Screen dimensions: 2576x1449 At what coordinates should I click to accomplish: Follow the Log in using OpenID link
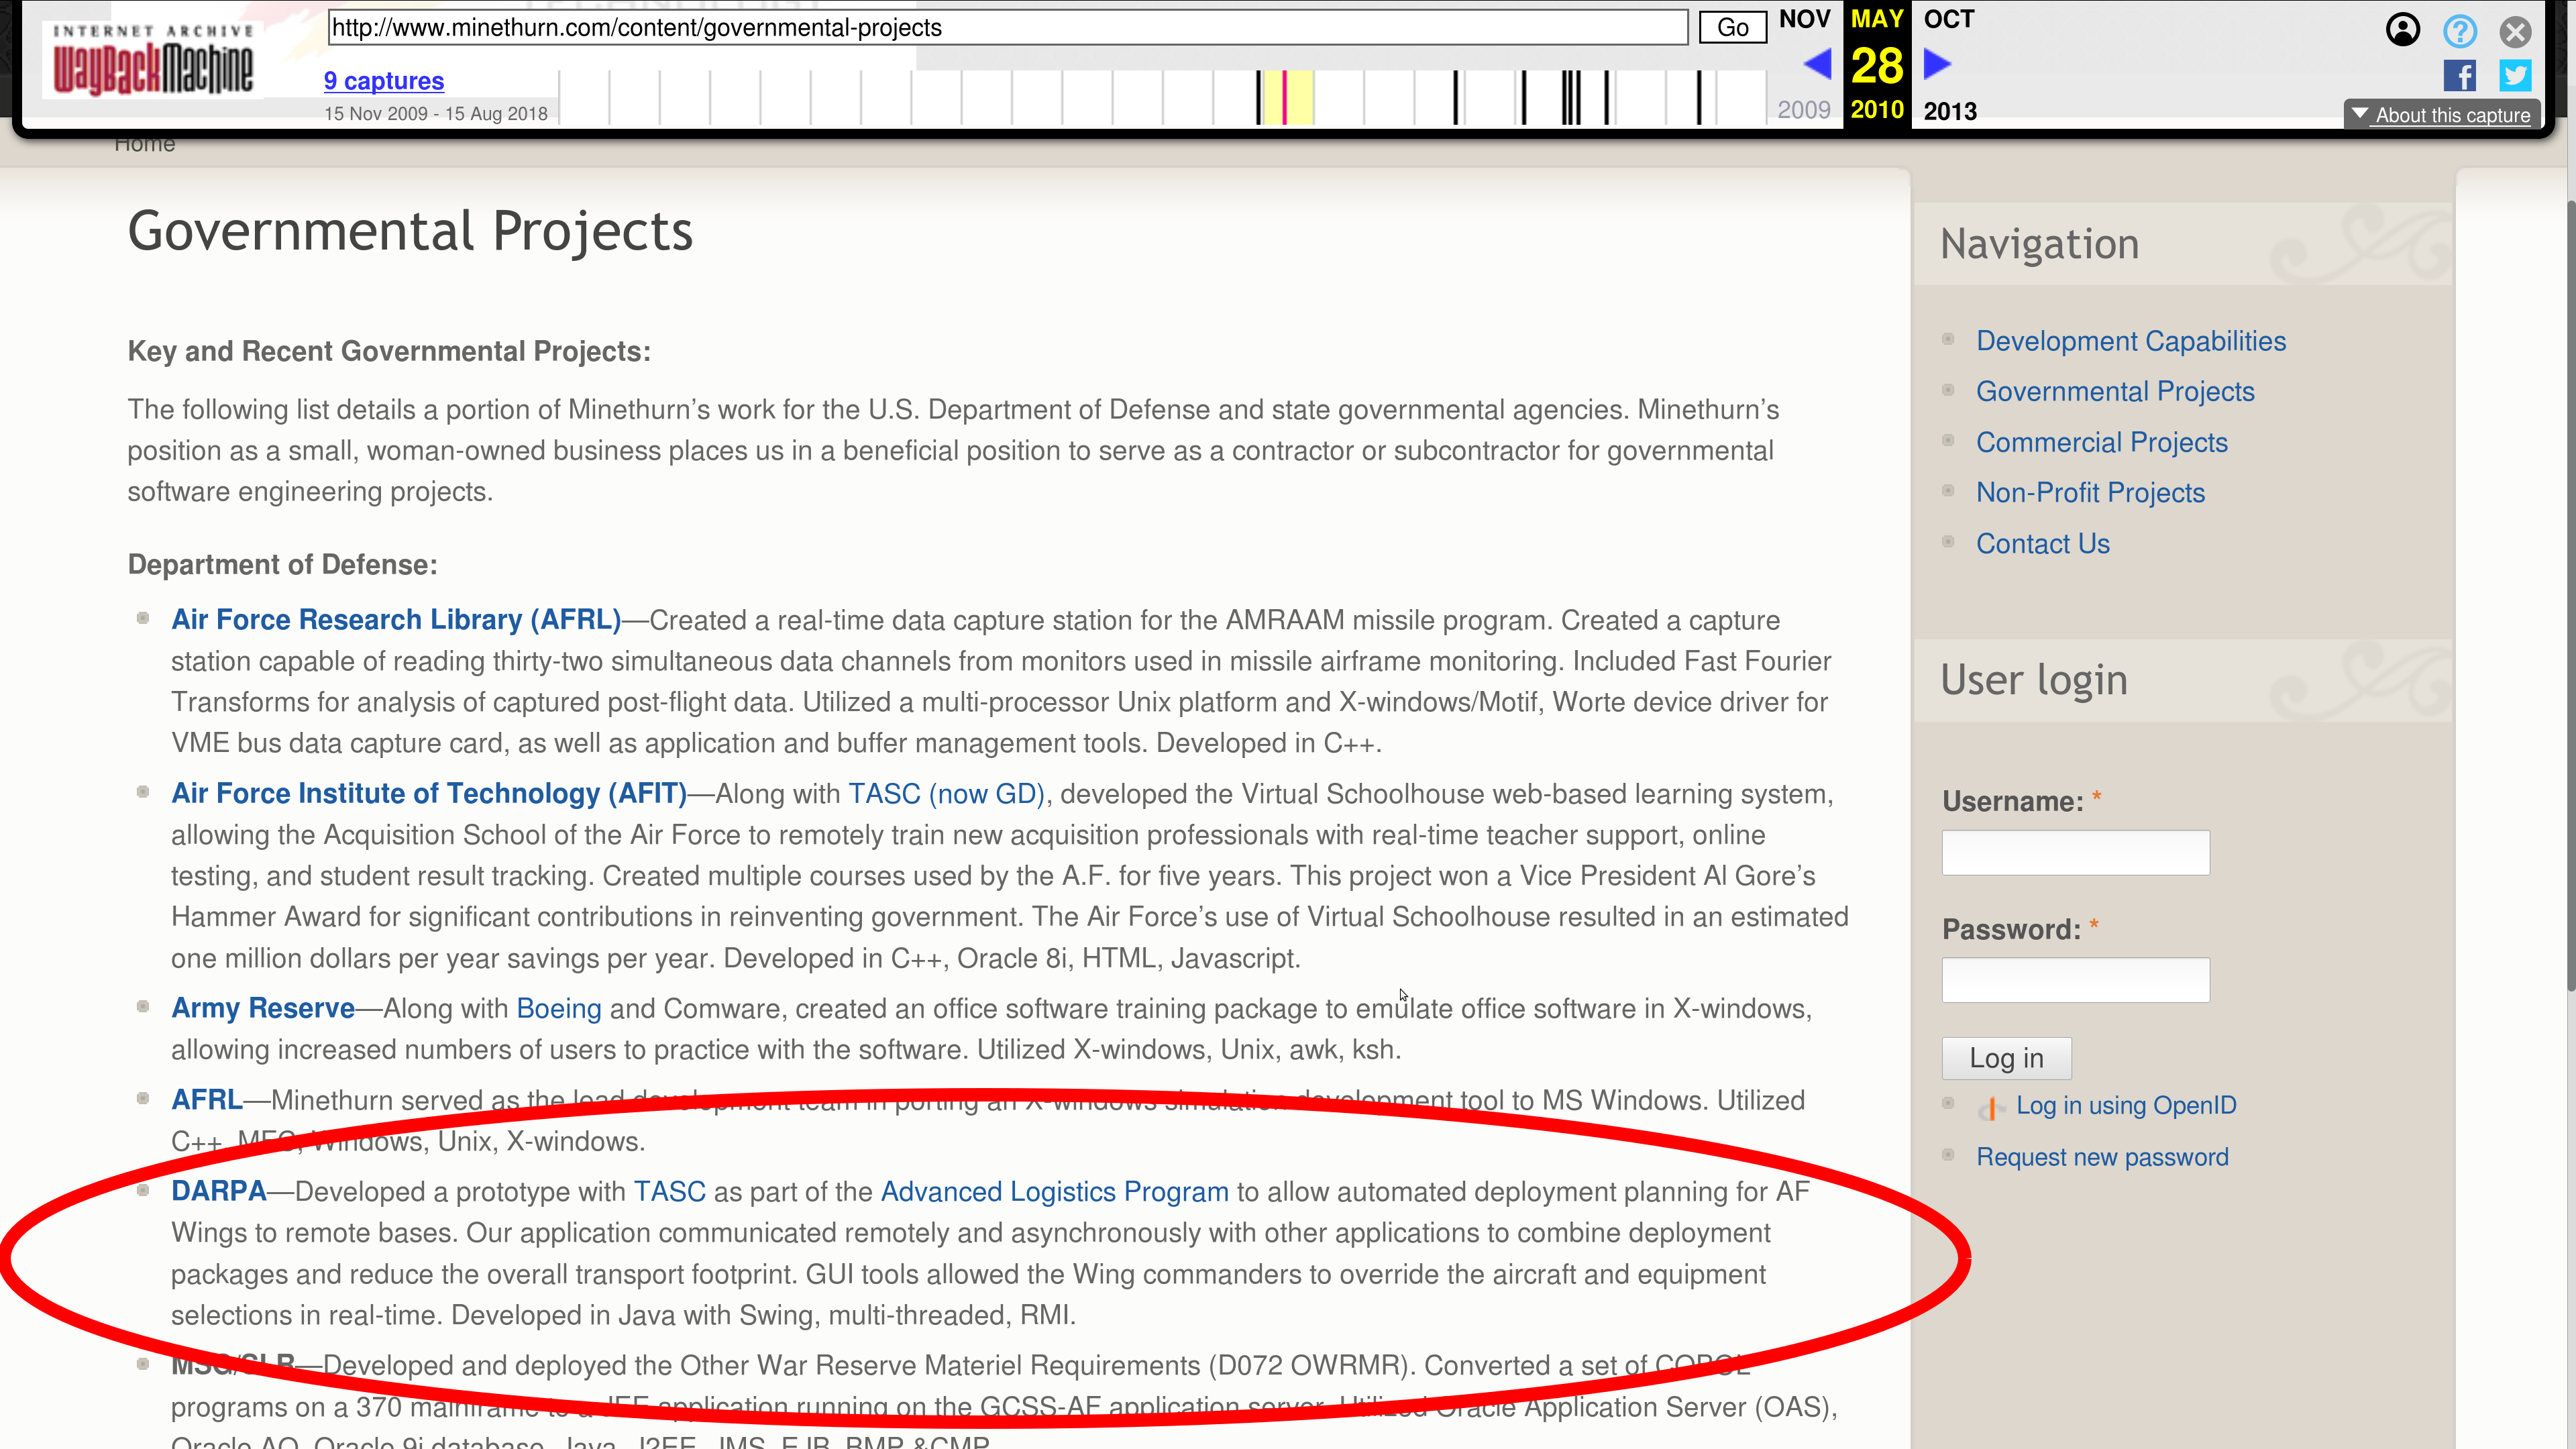[x=2126, y=1105]
